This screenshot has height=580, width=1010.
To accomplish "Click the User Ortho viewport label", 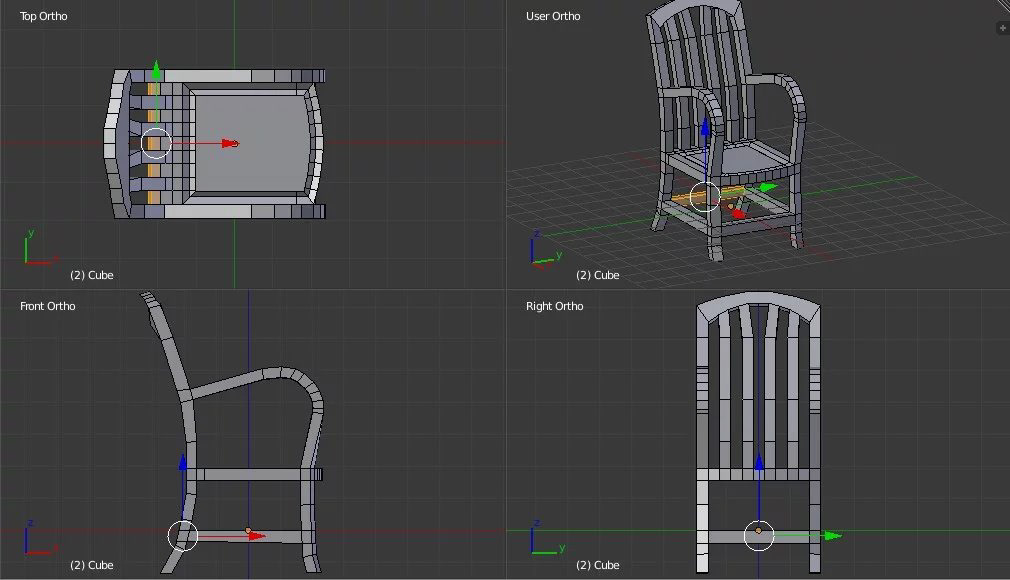I will click(x=553, y=16).
